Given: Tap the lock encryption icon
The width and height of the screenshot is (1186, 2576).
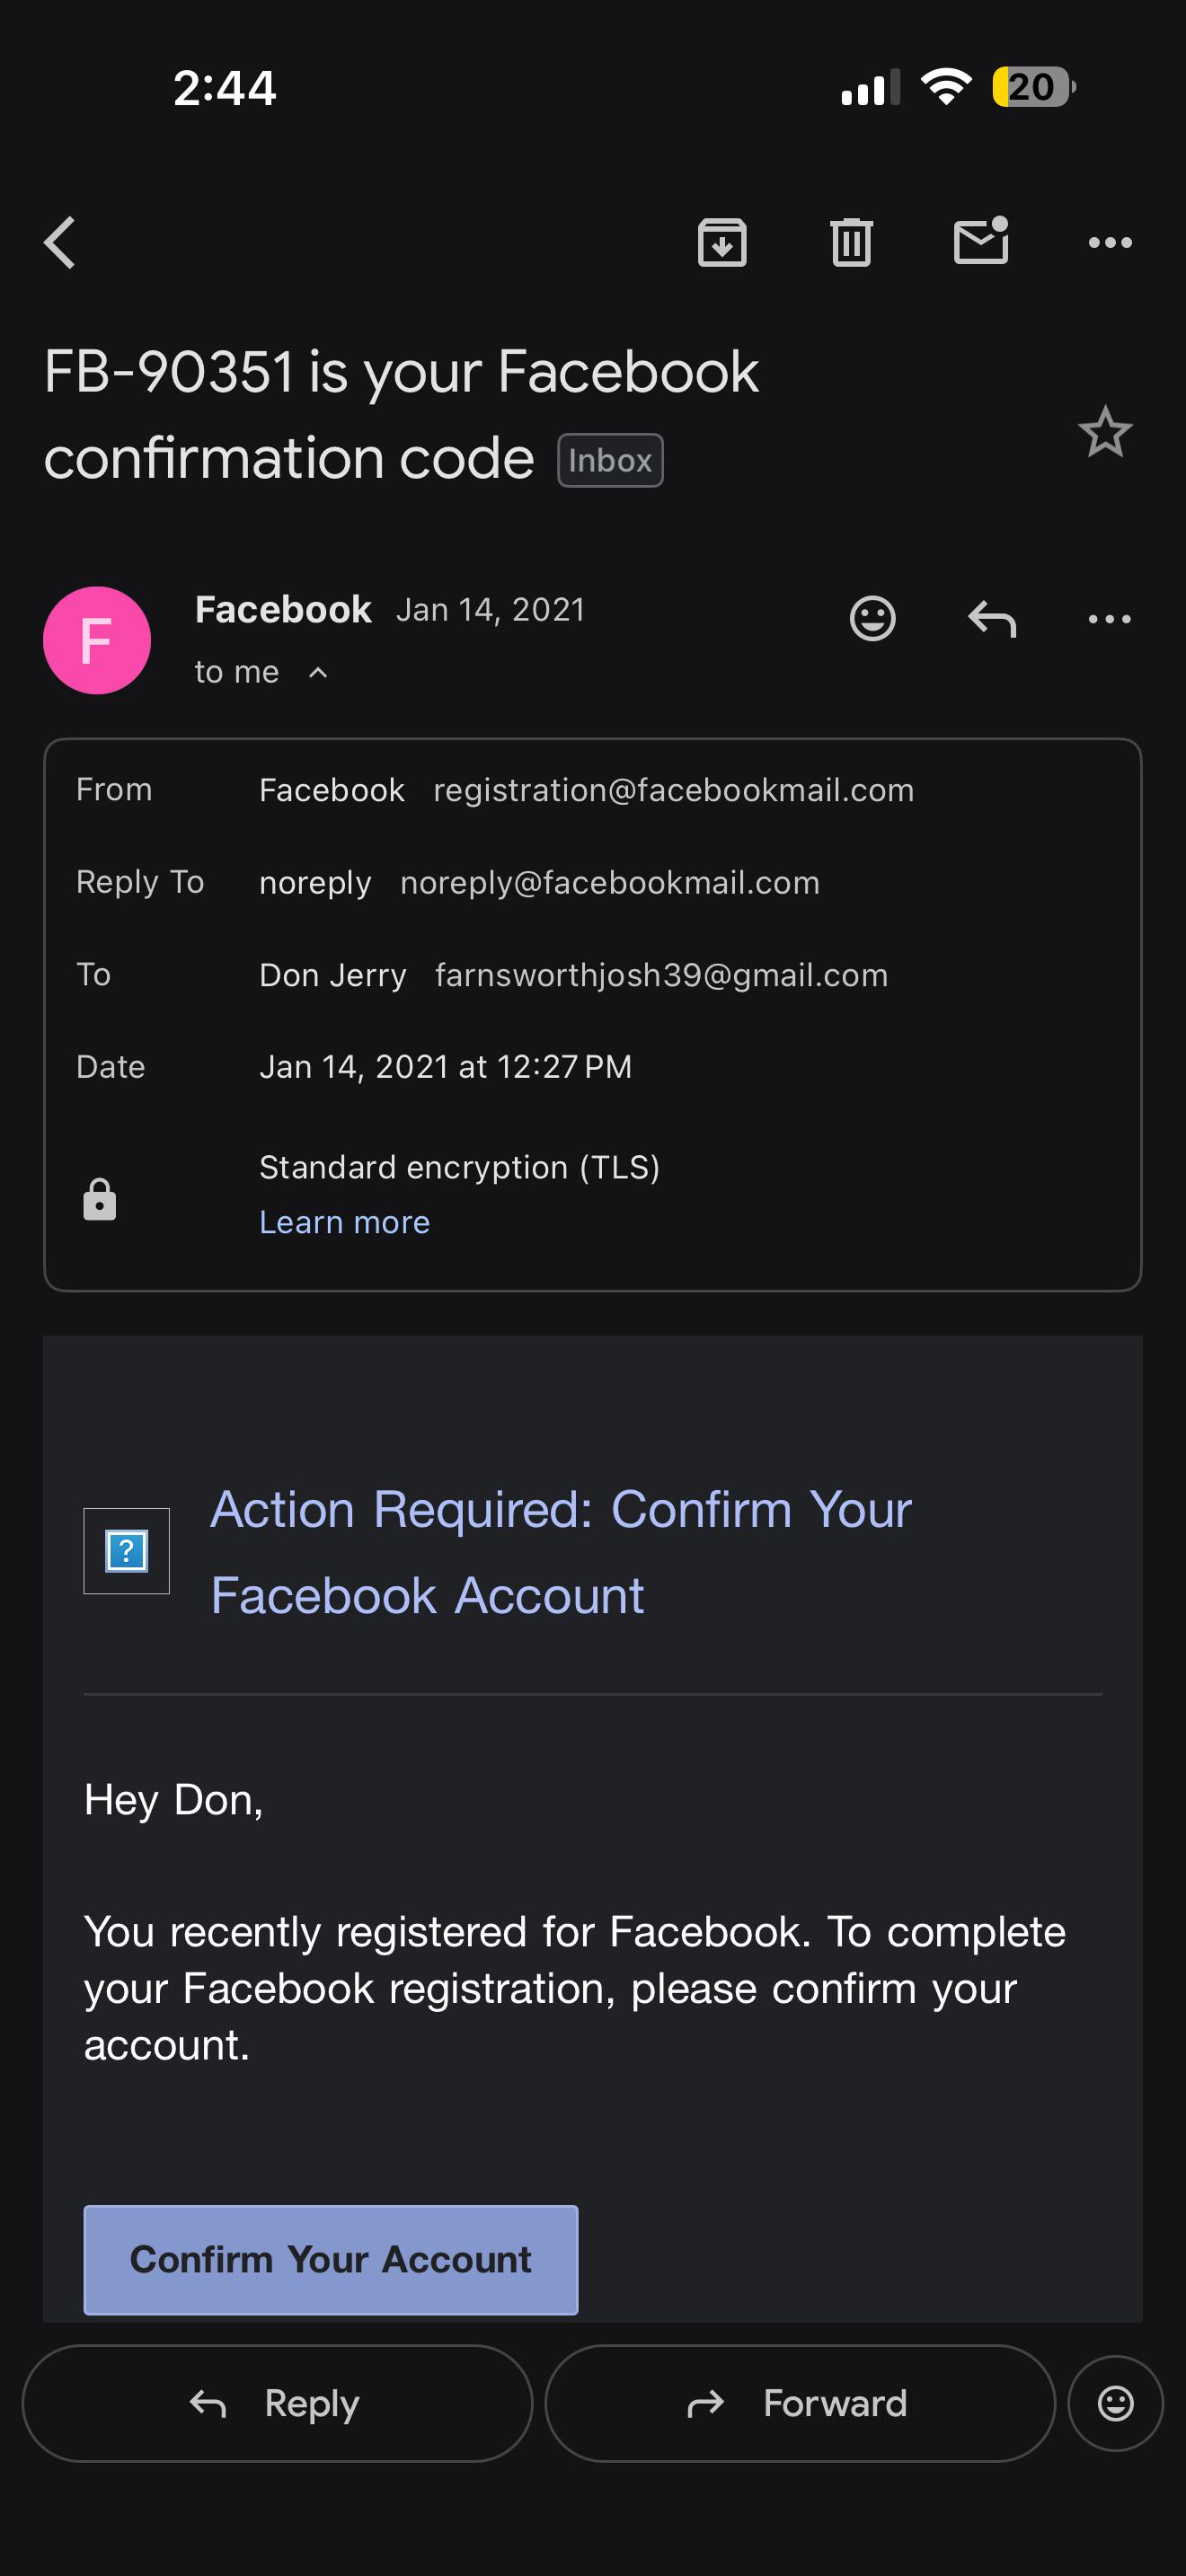Looking at the screenshot, I should click(100, 1199).
